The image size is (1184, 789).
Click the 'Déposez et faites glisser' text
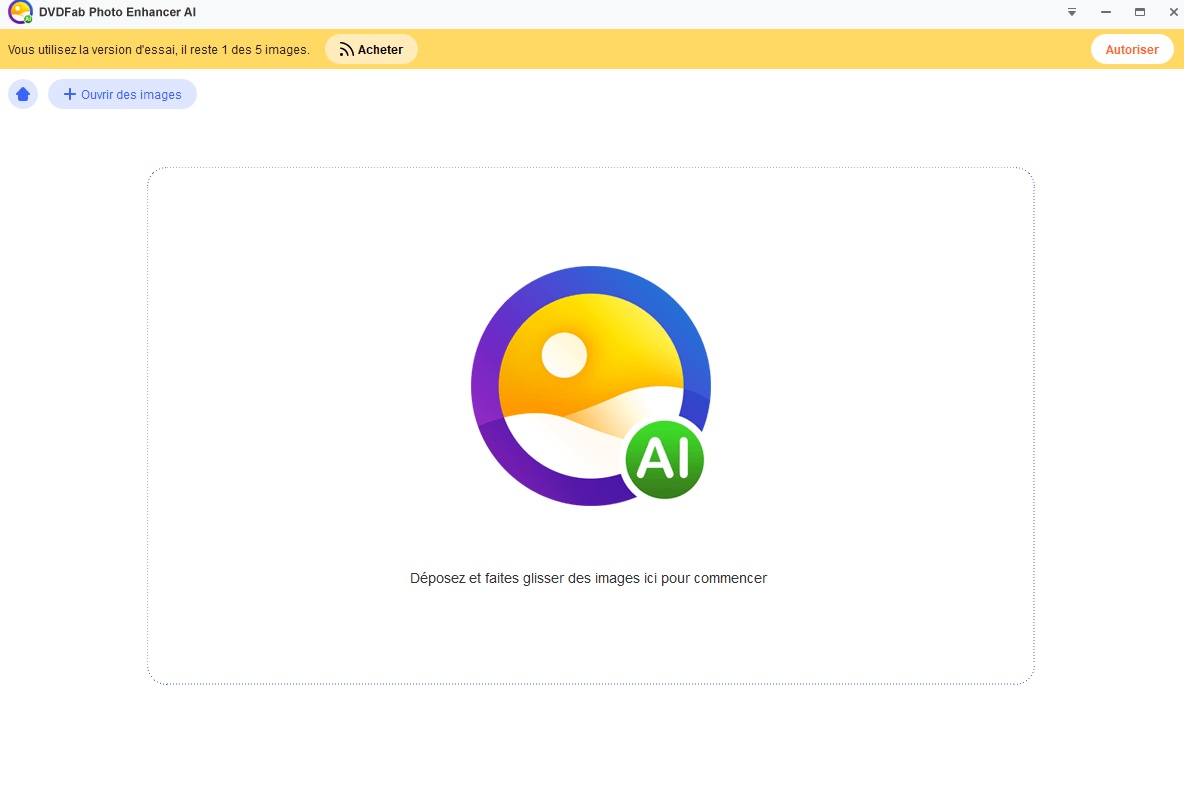click(x=588, y=578)
